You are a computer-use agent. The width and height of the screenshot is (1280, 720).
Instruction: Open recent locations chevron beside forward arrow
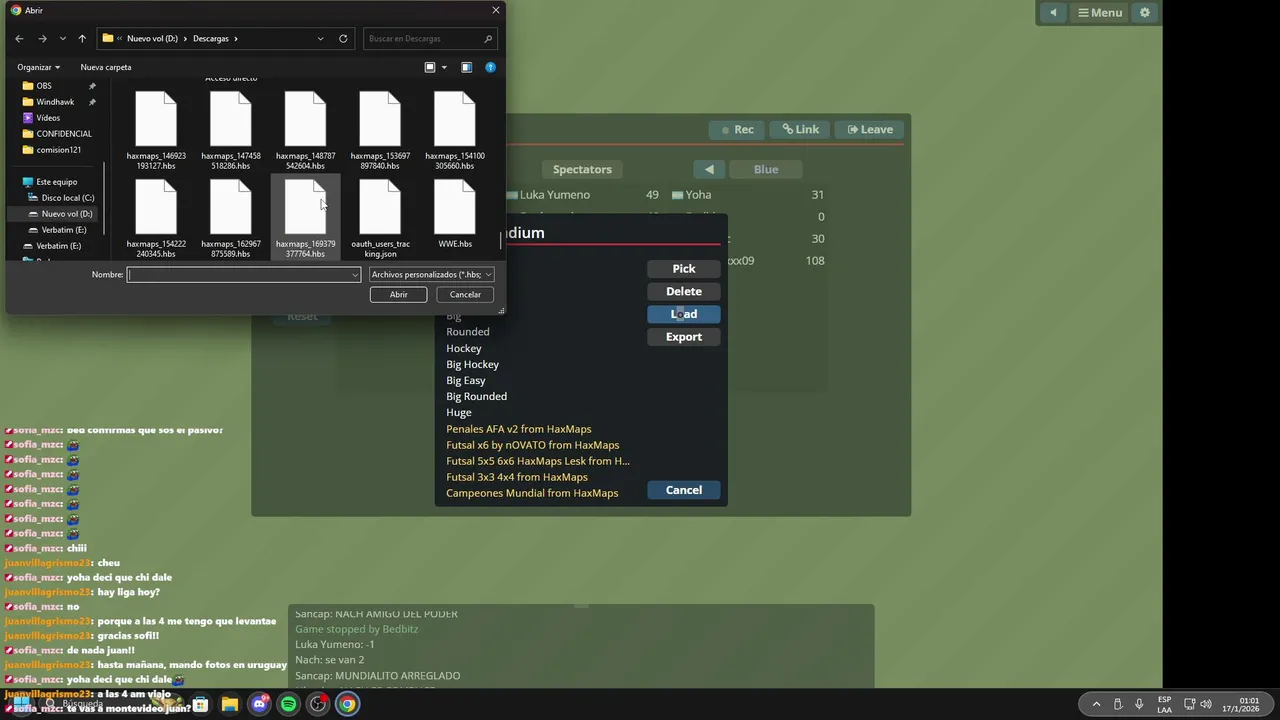coord(63,38)
